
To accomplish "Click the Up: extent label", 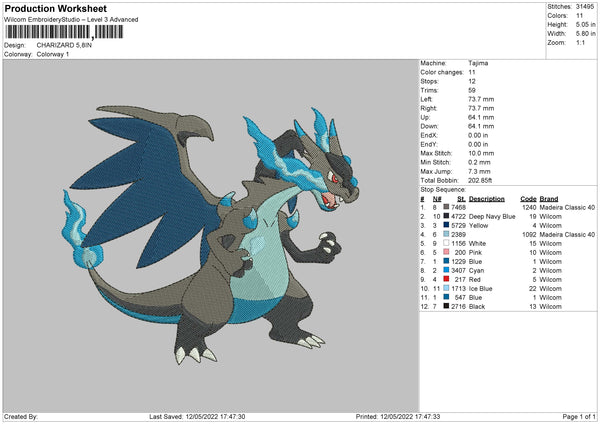I will coord(425,117).
